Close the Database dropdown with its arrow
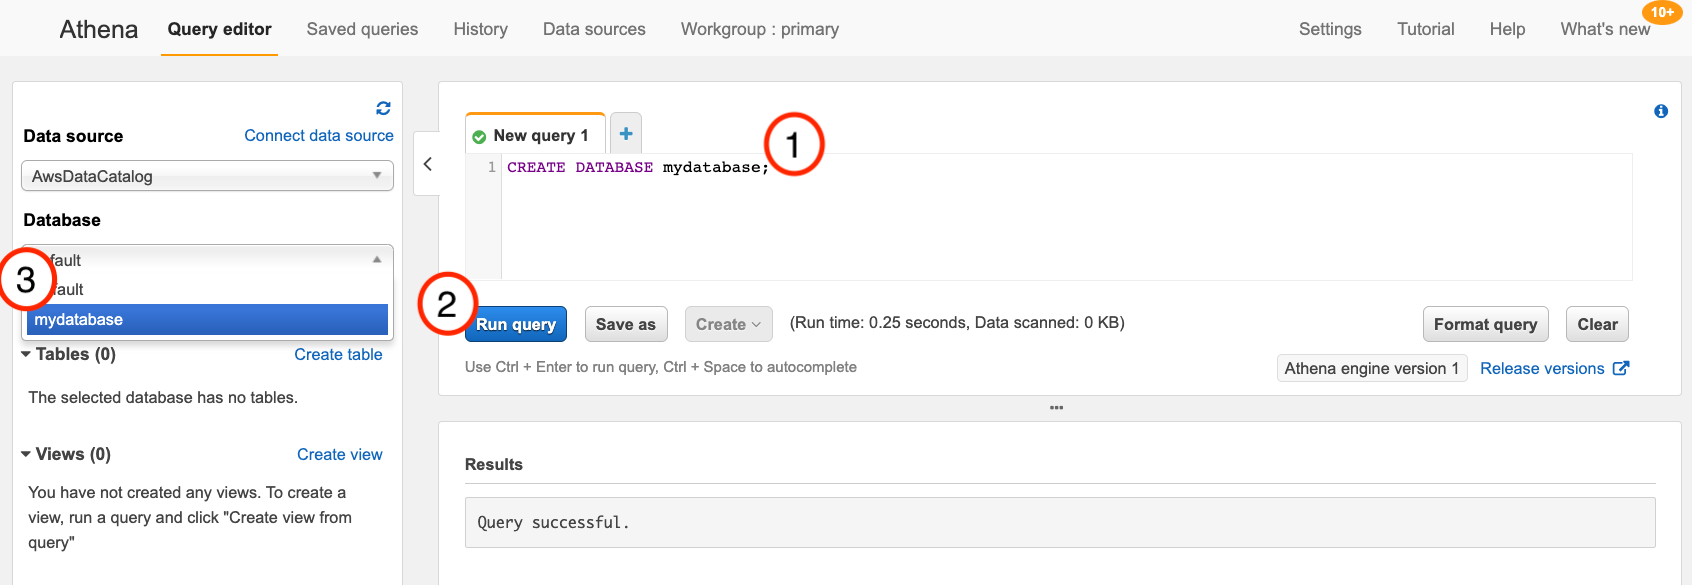This screenshot has width=1692, height=585. tap(377, 259)
